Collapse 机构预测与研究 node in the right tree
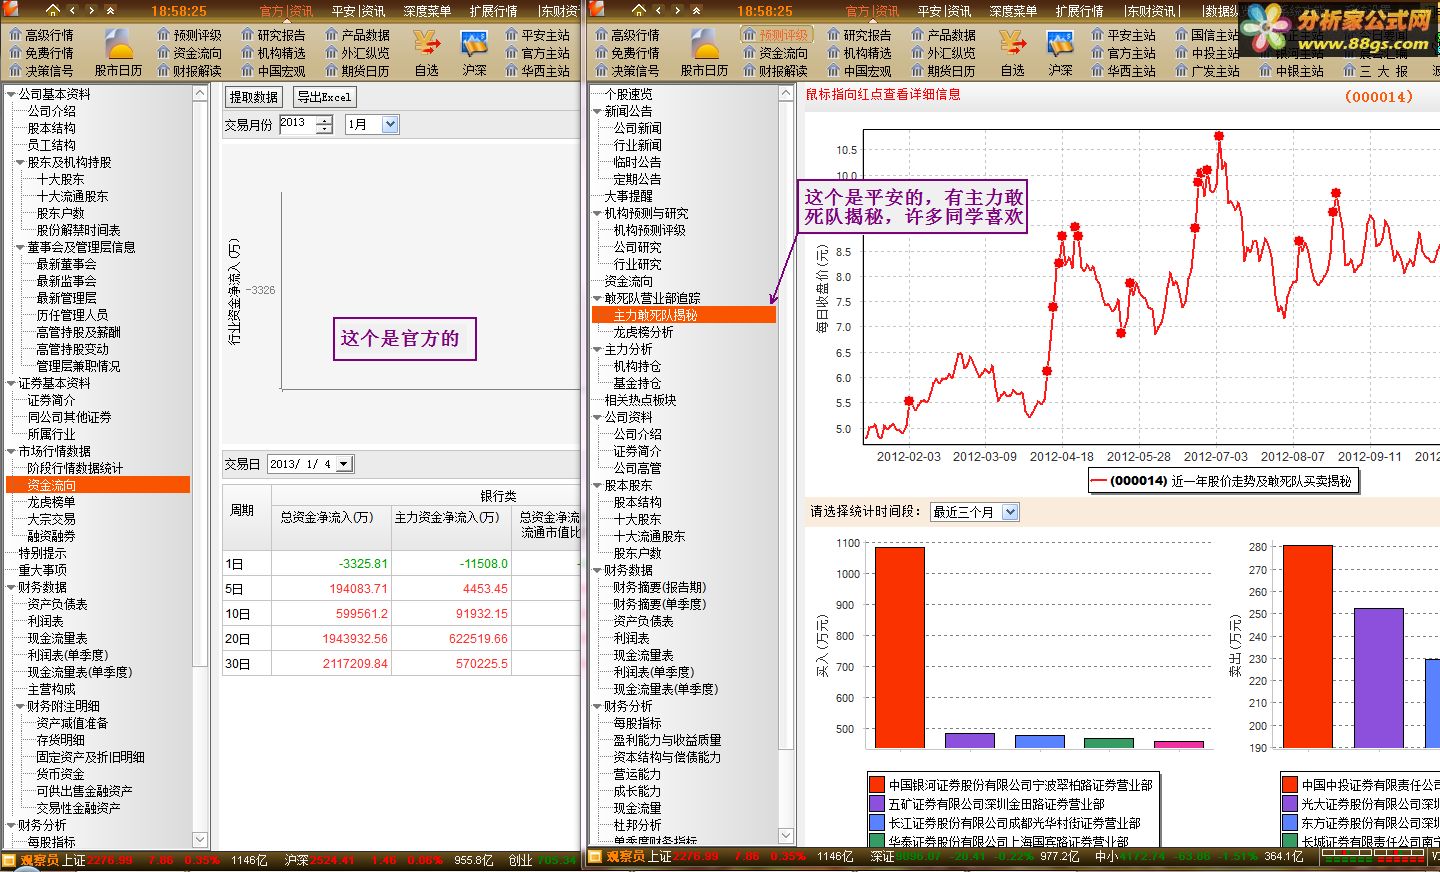The image size is (1440, 872). point(597,213)
